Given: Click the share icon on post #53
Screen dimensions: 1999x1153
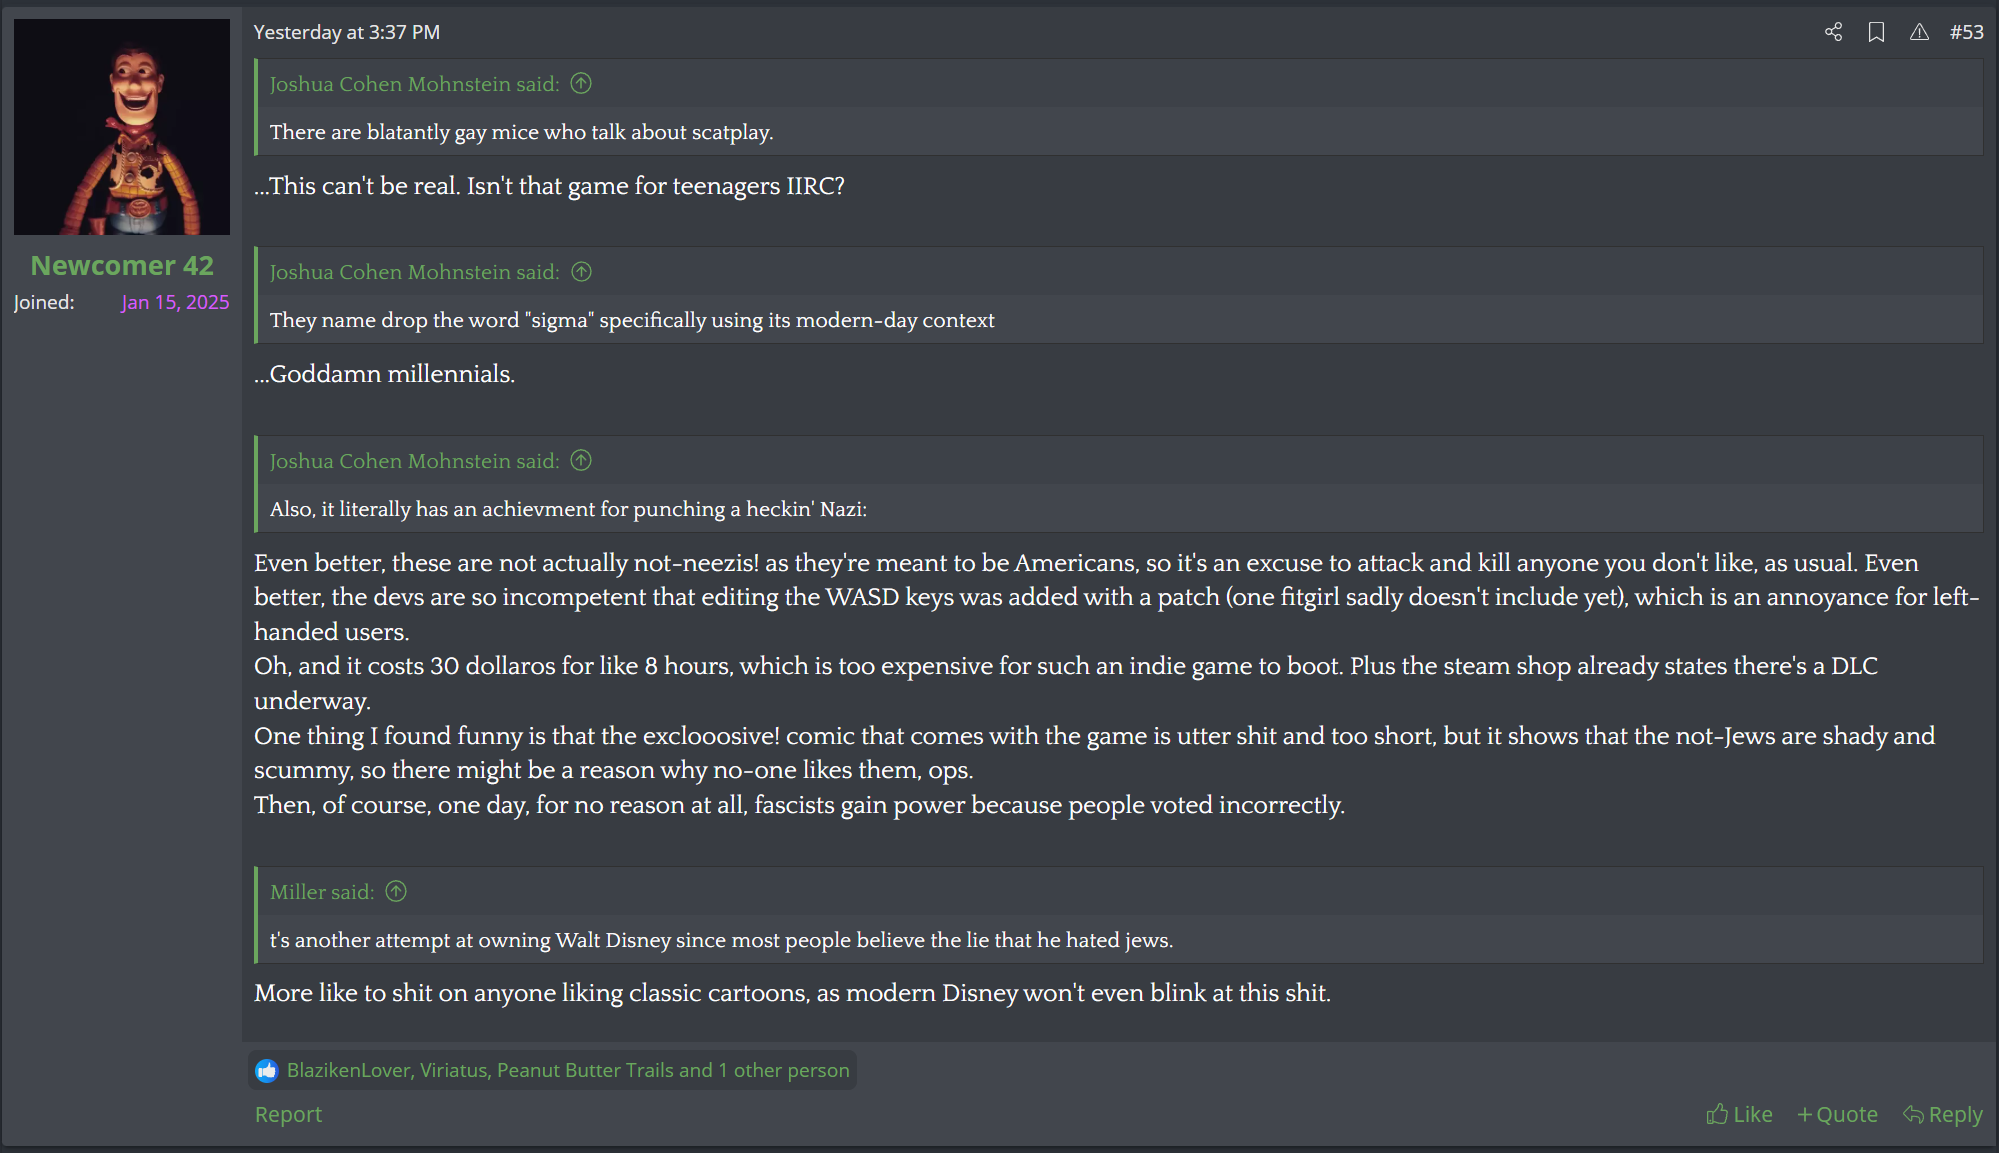Looking at the screenshot, I should coord(1833,32).
